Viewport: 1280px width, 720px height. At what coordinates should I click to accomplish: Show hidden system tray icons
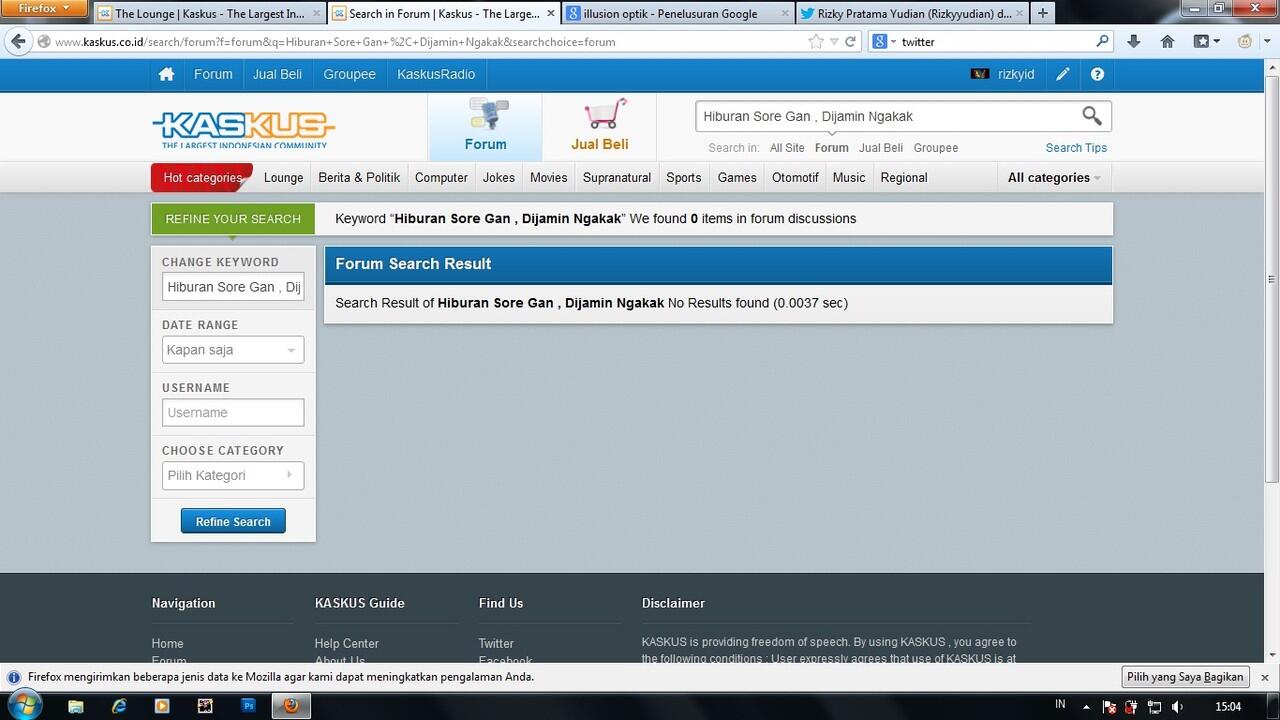pos(1087,707)
